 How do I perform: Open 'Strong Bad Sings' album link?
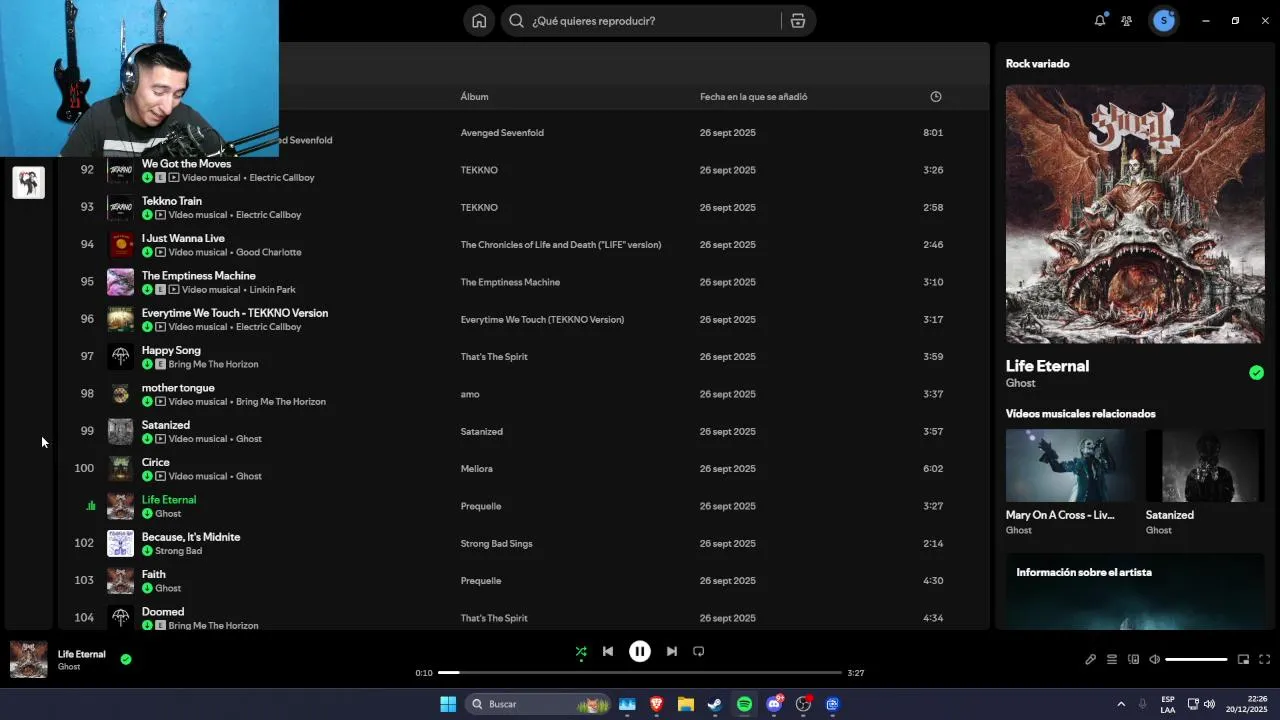496,544
